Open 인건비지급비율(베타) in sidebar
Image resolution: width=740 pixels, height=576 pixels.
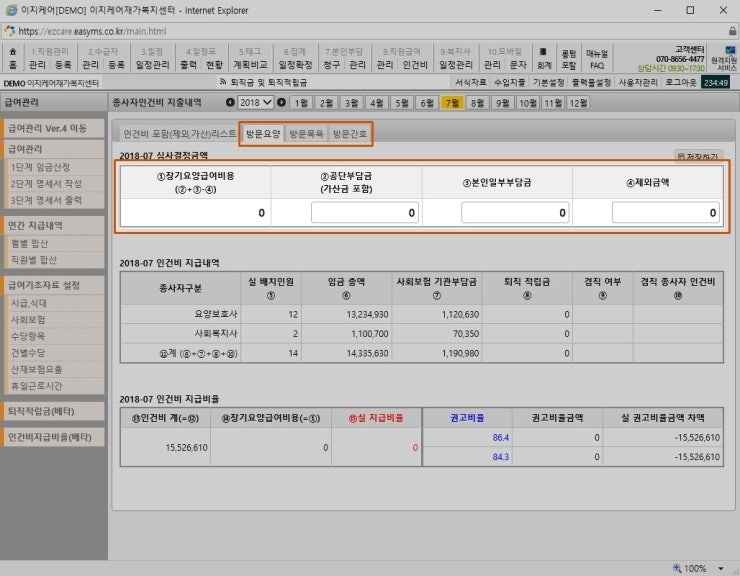53,437
